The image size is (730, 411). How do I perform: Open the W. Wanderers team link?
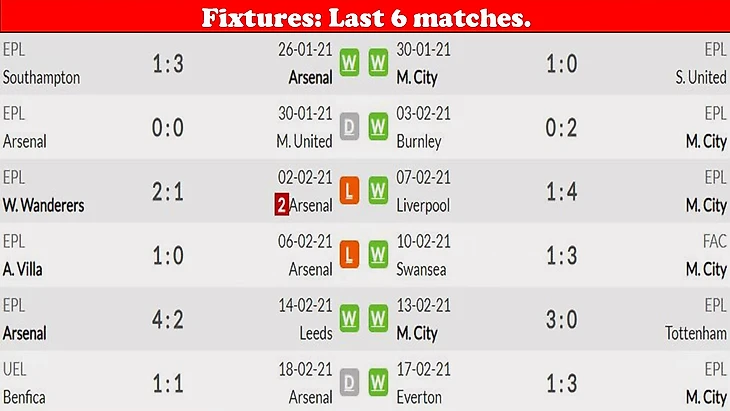click(44, 205)
